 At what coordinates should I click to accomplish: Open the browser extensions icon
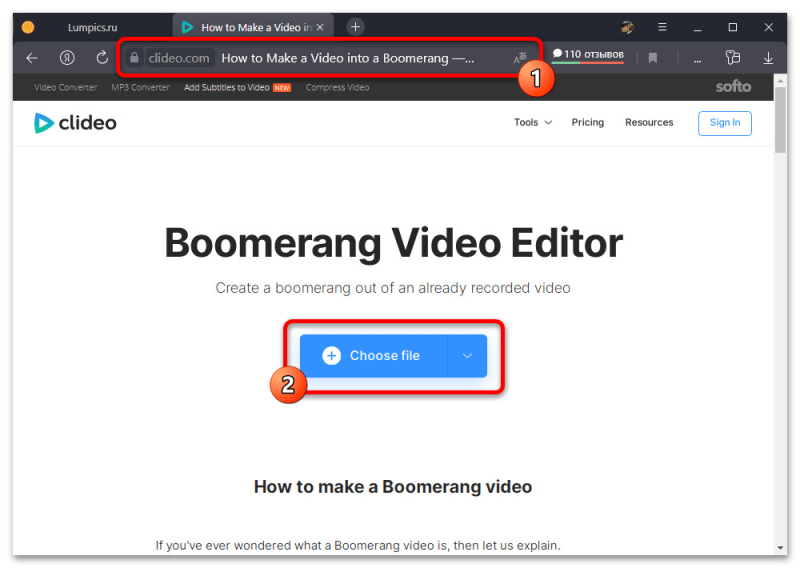pyautogui.click(x=733, y=58)
